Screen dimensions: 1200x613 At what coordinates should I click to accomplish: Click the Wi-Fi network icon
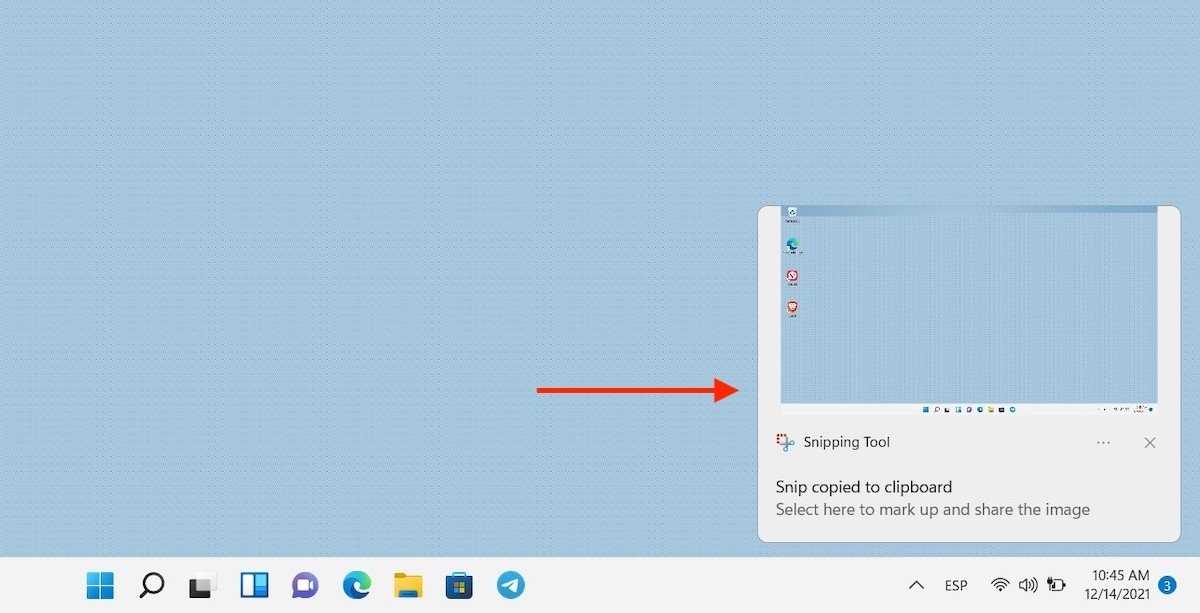[999, 585]
